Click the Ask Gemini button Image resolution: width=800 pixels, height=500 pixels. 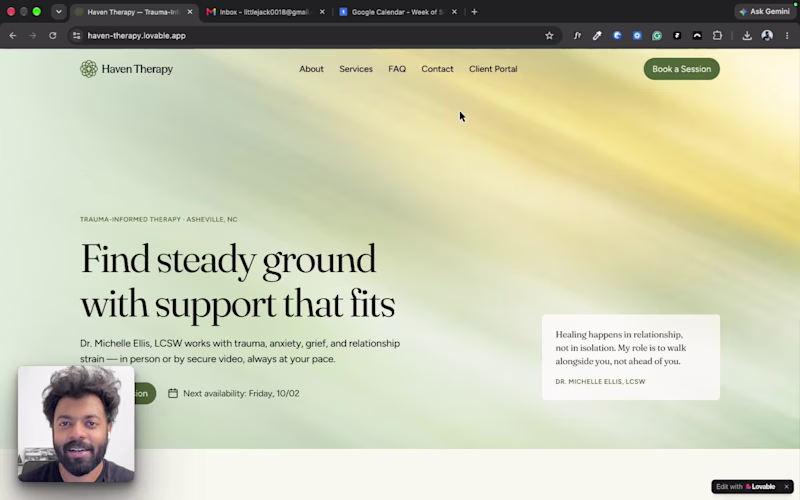coord(765,12)
